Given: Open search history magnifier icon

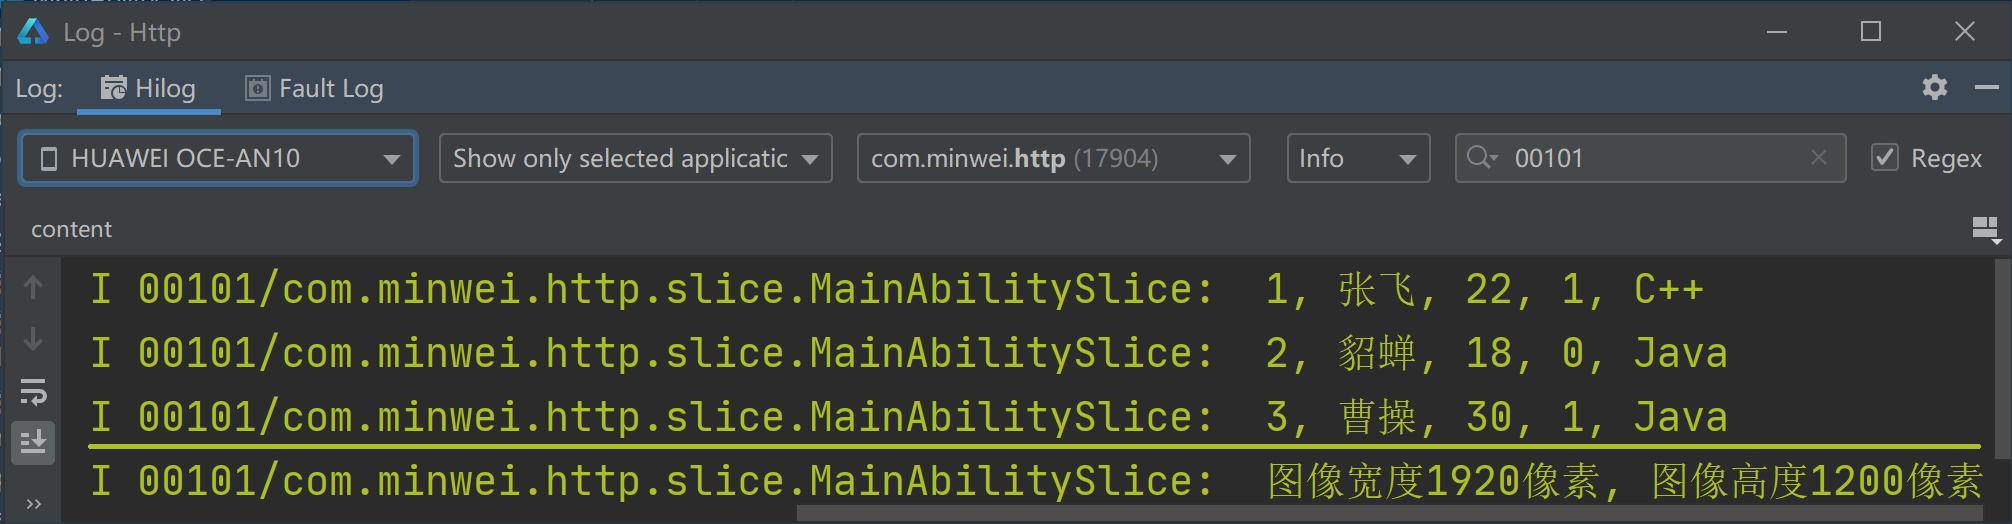Looking at the screenshot, I should [1482, 158].
